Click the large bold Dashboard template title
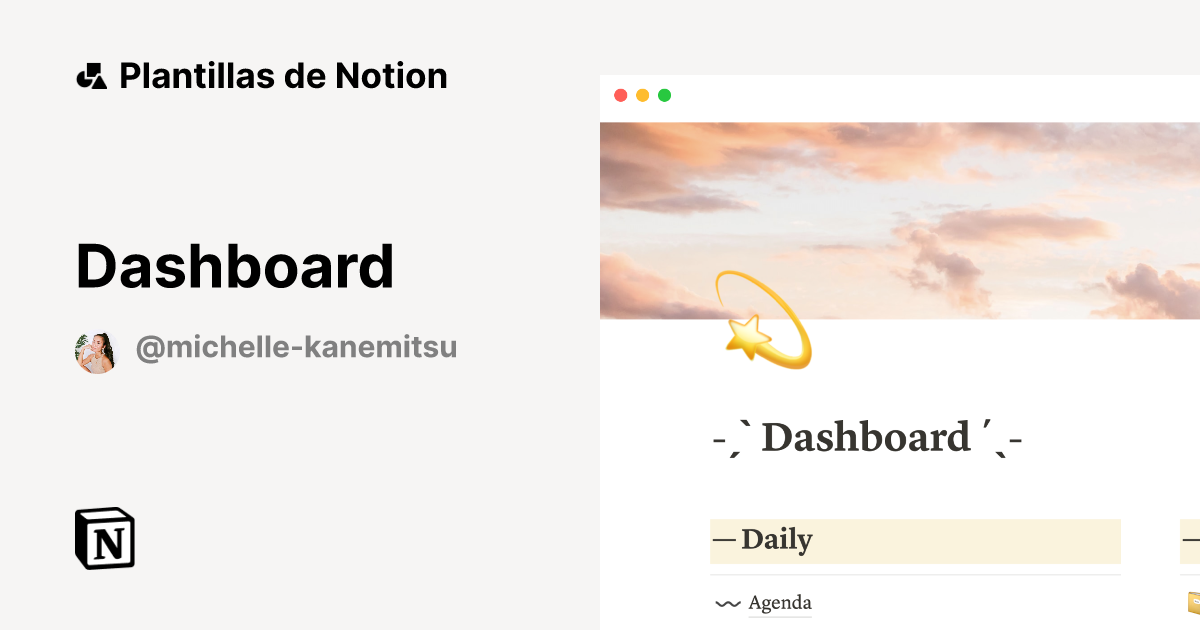Screen dimensions: 1200x630 pos(235,267)
